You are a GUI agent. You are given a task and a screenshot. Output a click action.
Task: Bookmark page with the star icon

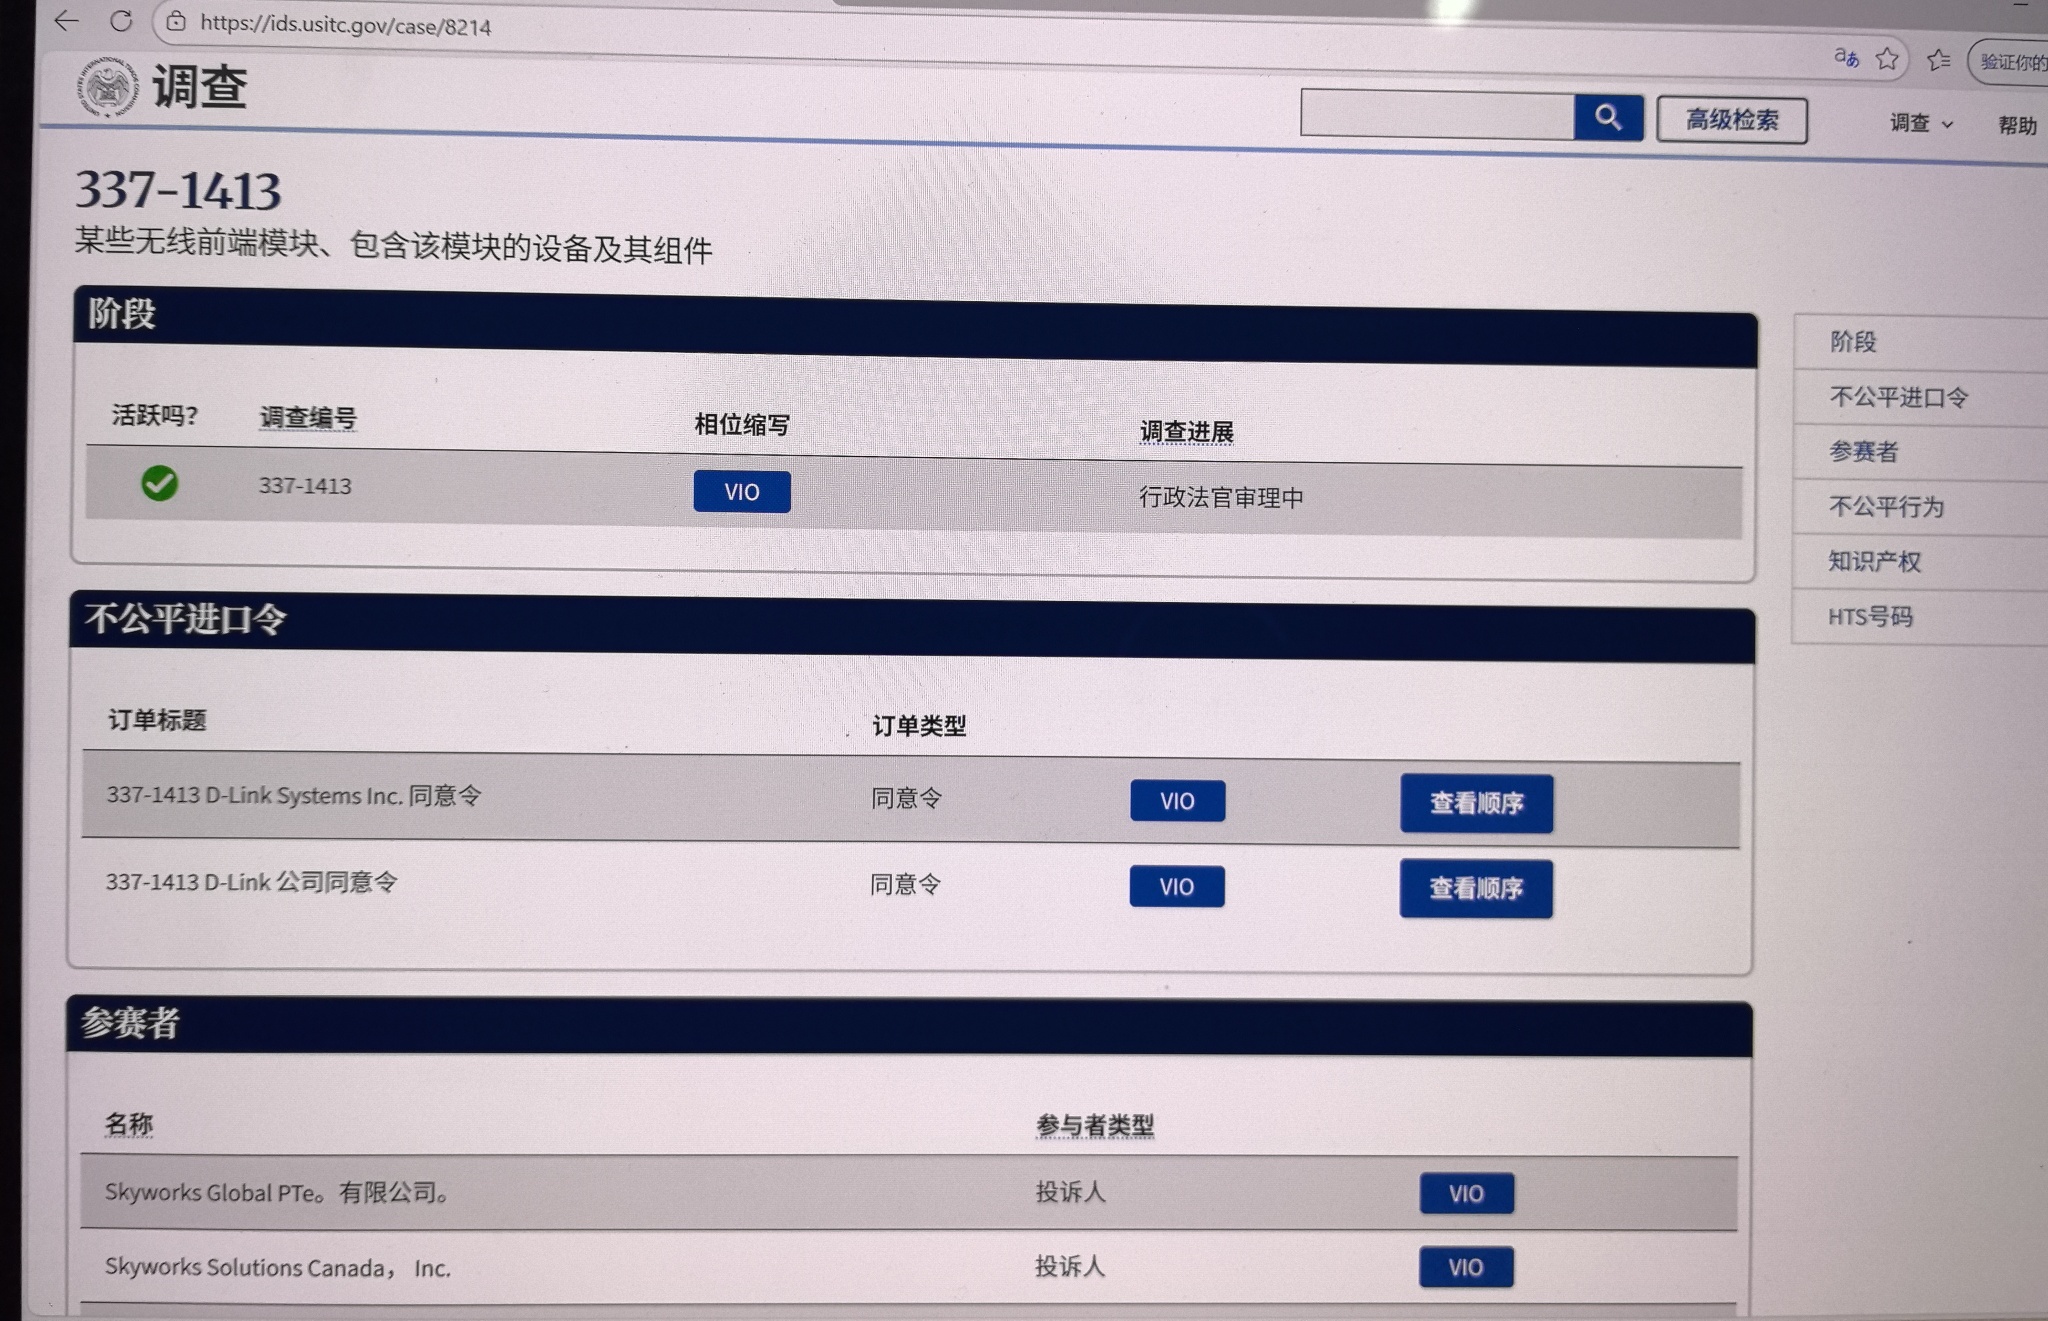coord(1887,59)
